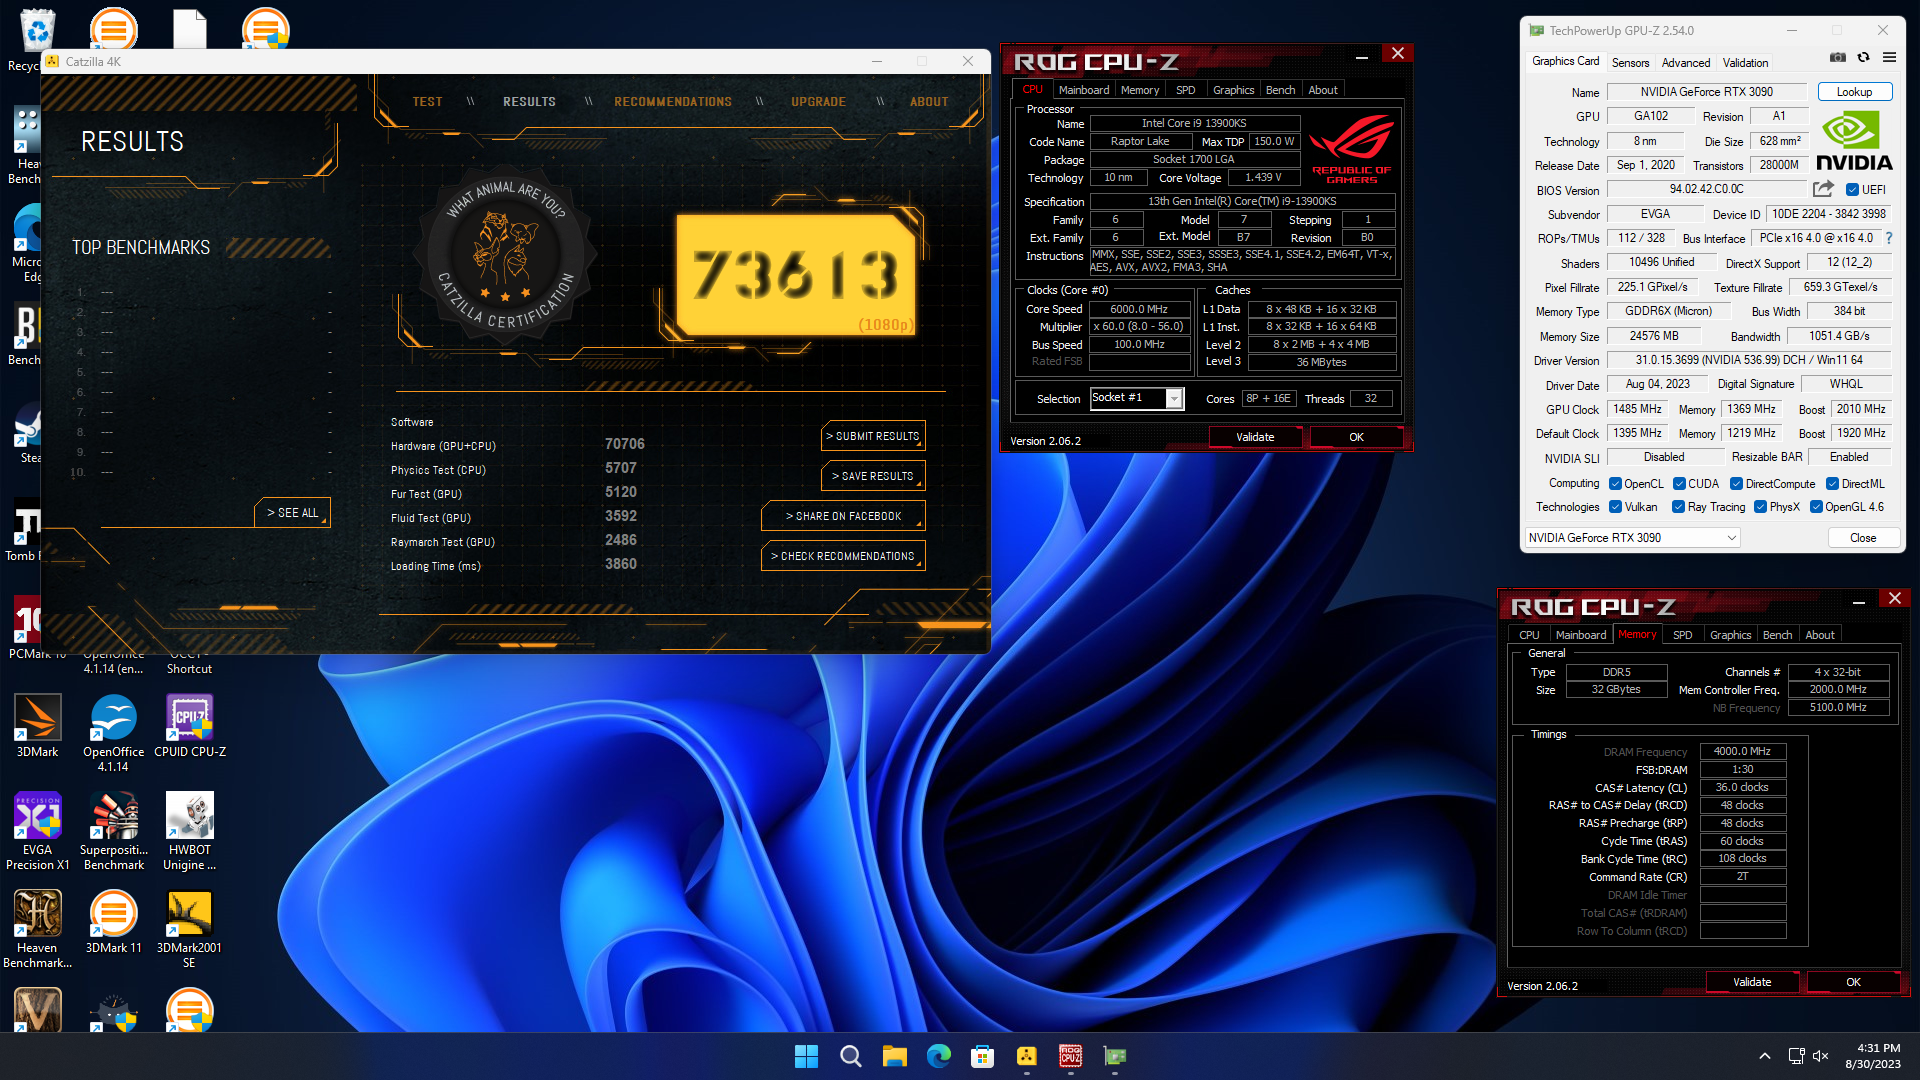Click the GPU-Z refresh icon
This screenshot has height=1080, width=1920.
pyautogui.click(x=1863, y=58)
